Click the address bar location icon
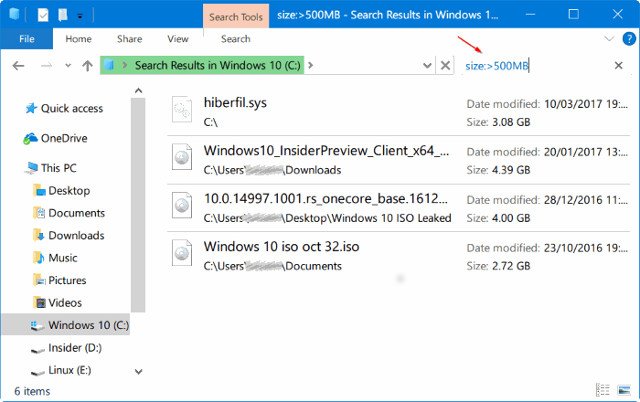Viewport: 640px width, 402px height. pos(109,65)
